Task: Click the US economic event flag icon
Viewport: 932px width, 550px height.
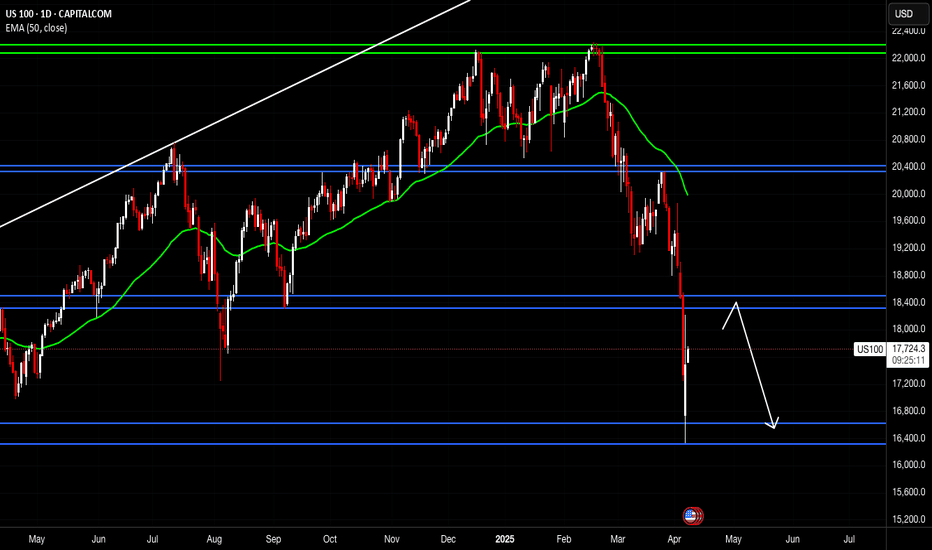Action: (x=691, y=516)
